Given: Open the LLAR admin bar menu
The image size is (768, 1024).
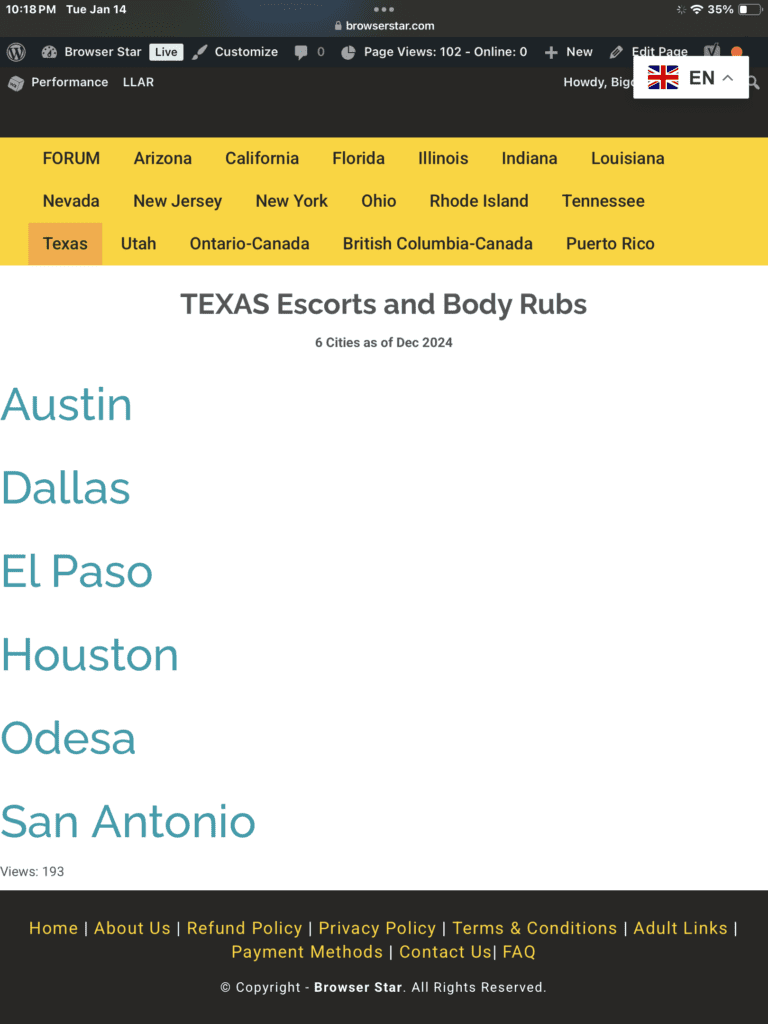Looking at the screenshot, I should click(x=138, y=82).
